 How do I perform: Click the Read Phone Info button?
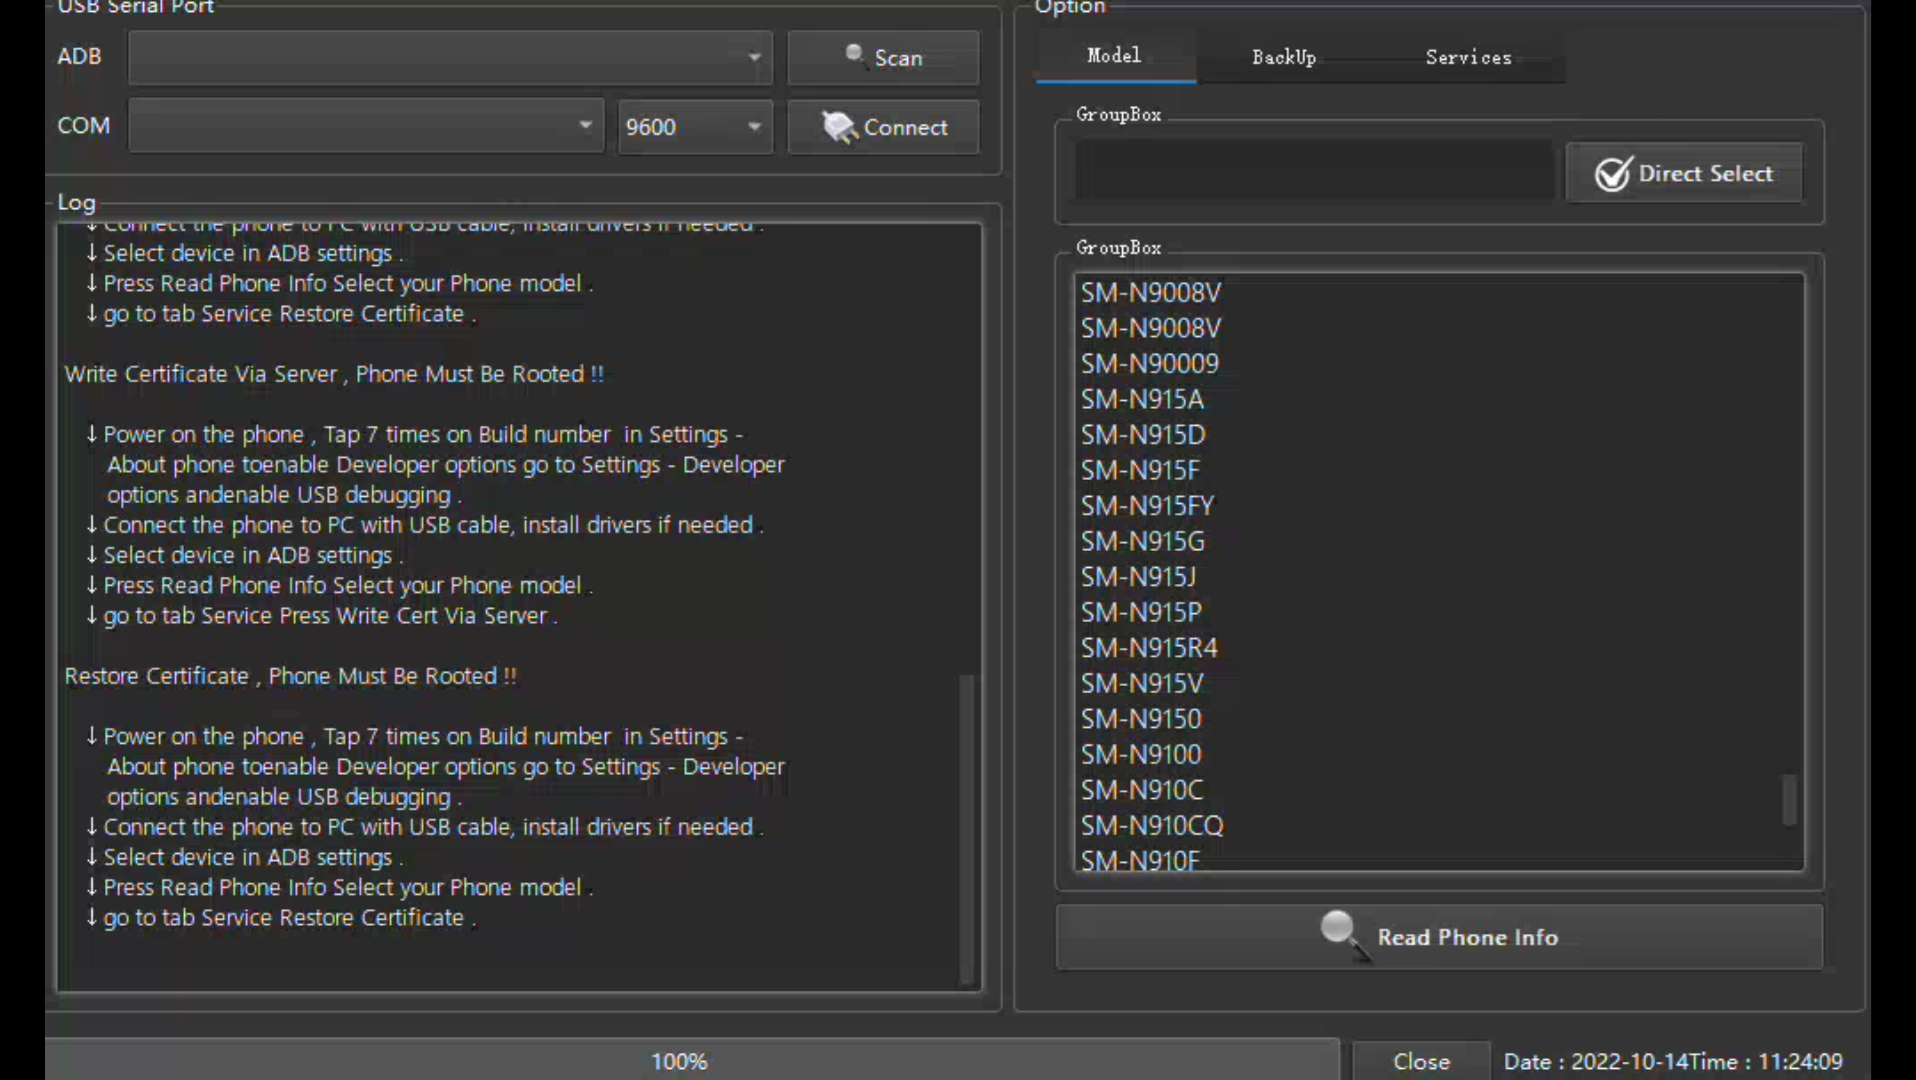click(x=1439, y=937)
